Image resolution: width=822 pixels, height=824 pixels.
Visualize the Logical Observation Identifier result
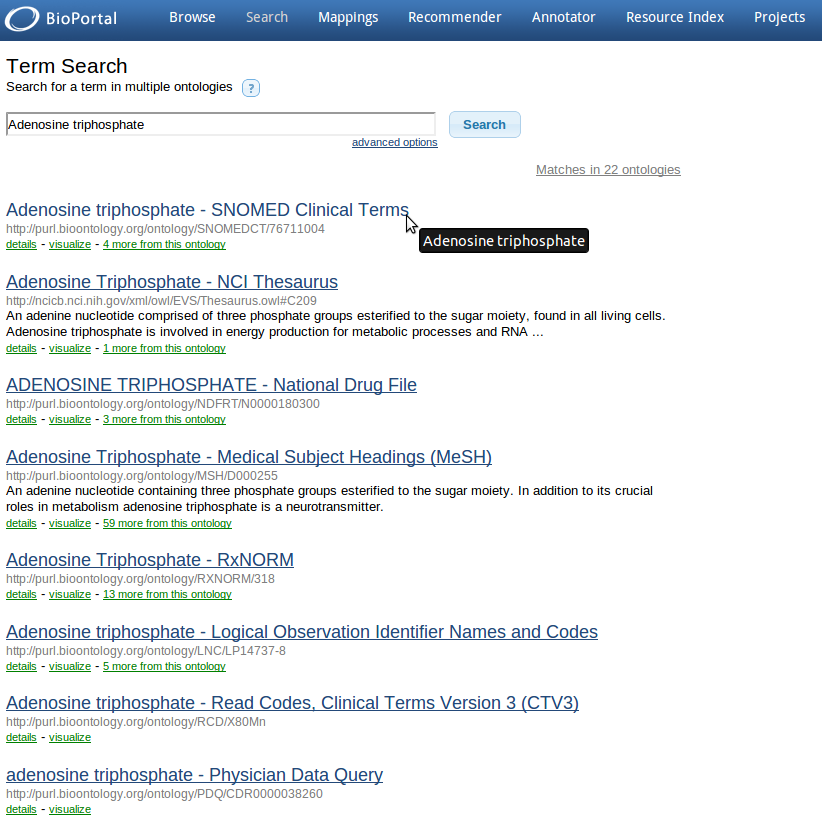(x=70, y=666)
